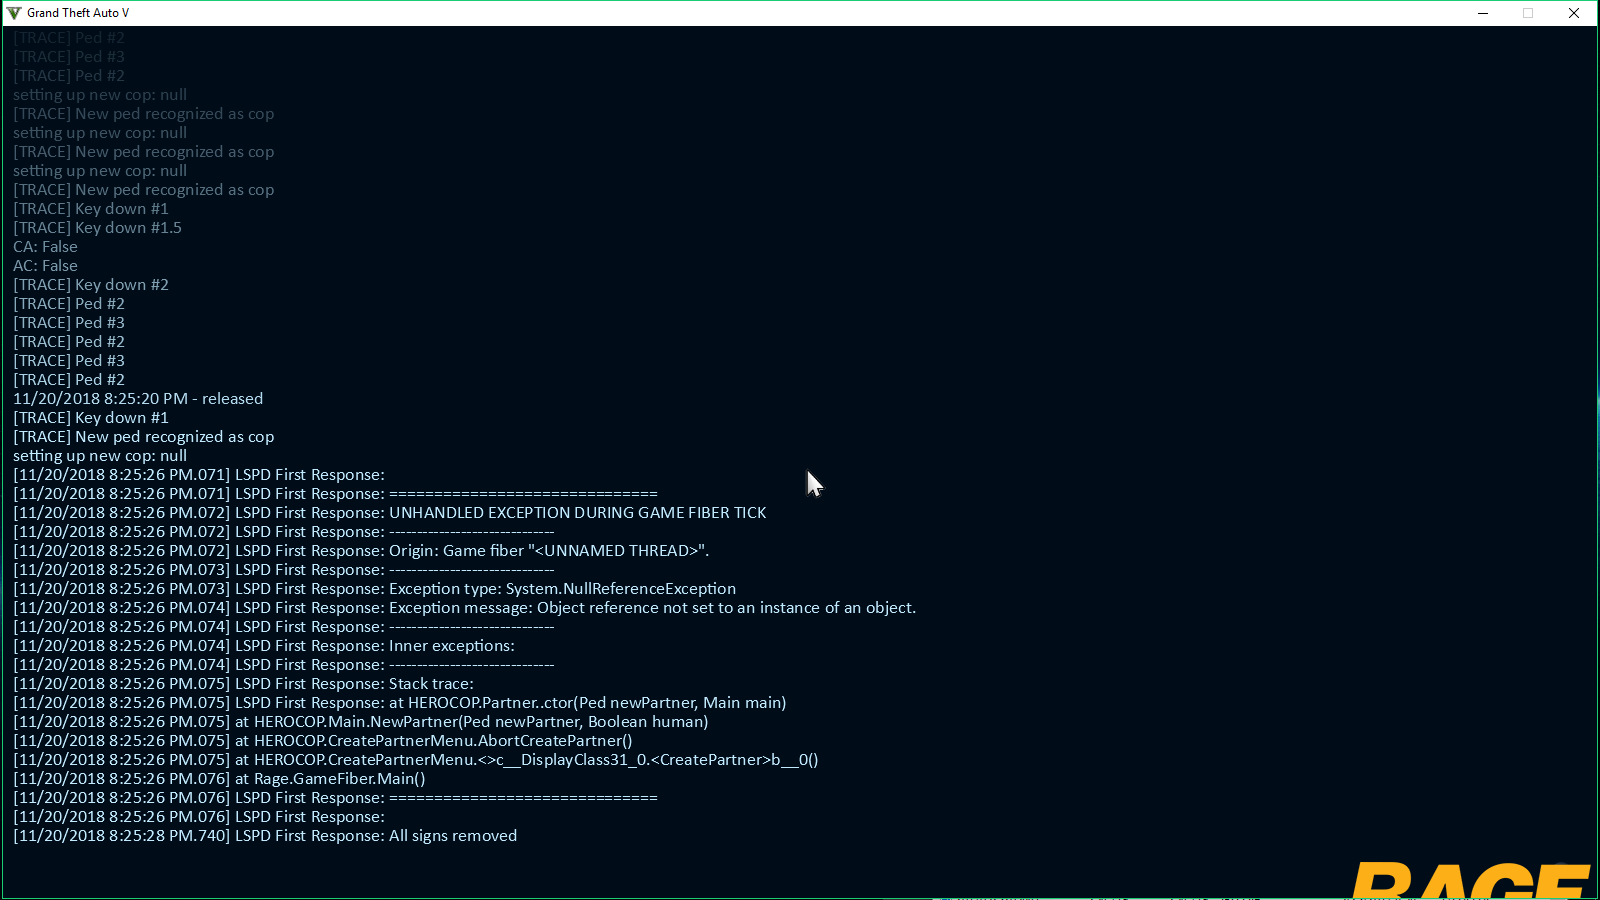The image size is (1600, 900).
Task: Click the 'Stack trace:' log line
Action: point(243,684)
